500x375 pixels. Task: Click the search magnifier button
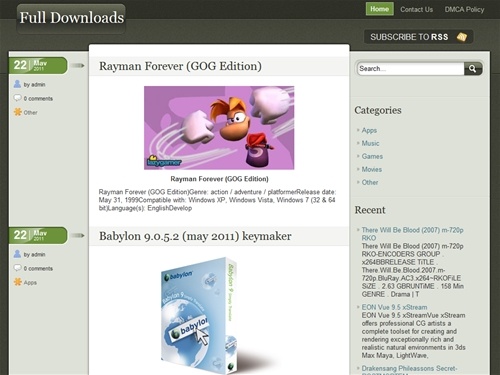(x=473, y=69)
